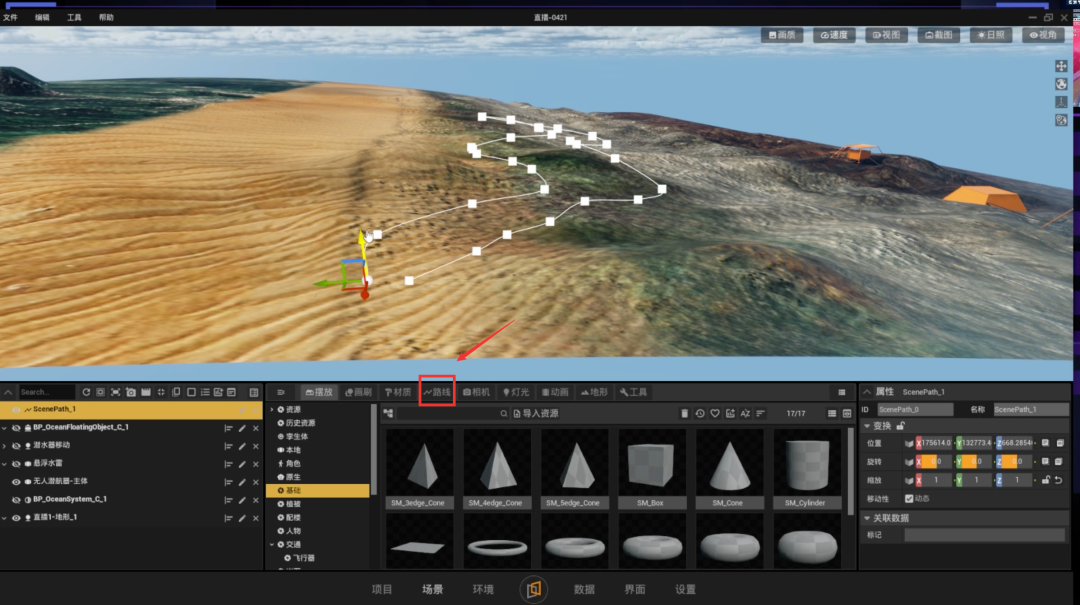
Task: Uncheck the 动态 mobility checkbox
Action: (x=908, y=498)
